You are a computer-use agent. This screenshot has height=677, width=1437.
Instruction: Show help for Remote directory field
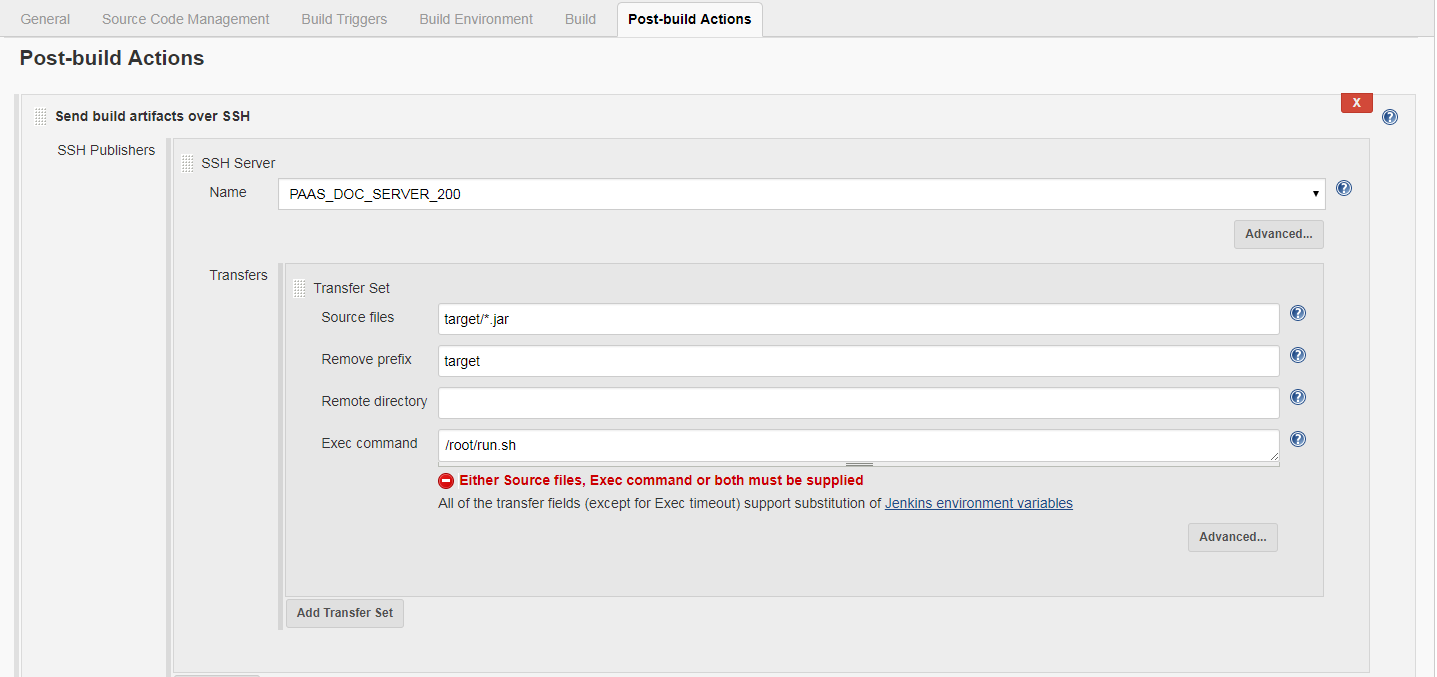click(x=1298, y=397)
